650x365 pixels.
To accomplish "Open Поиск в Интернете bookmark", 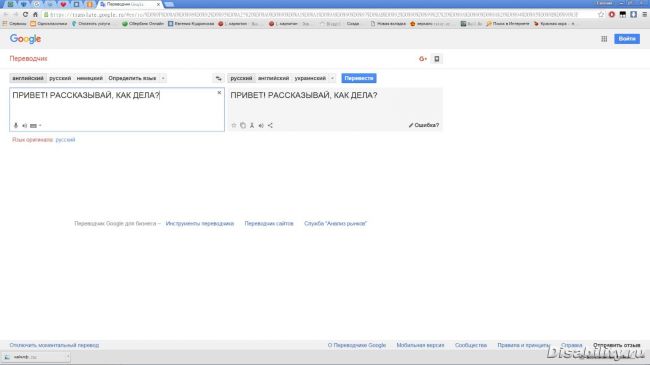I will click(508, 24).
